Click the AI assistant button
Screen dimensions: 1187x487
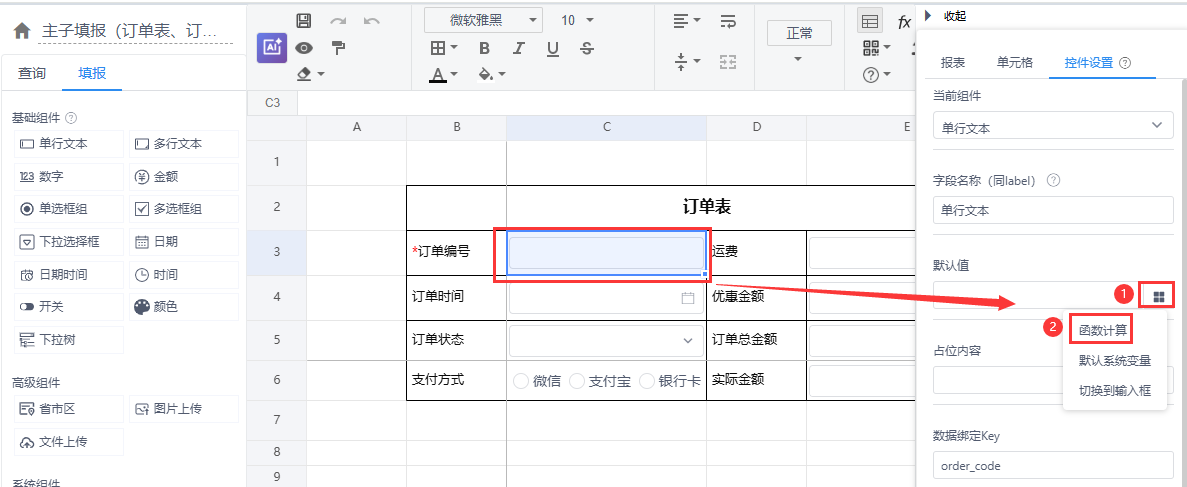pyautogui.click(x=272, y=48)
